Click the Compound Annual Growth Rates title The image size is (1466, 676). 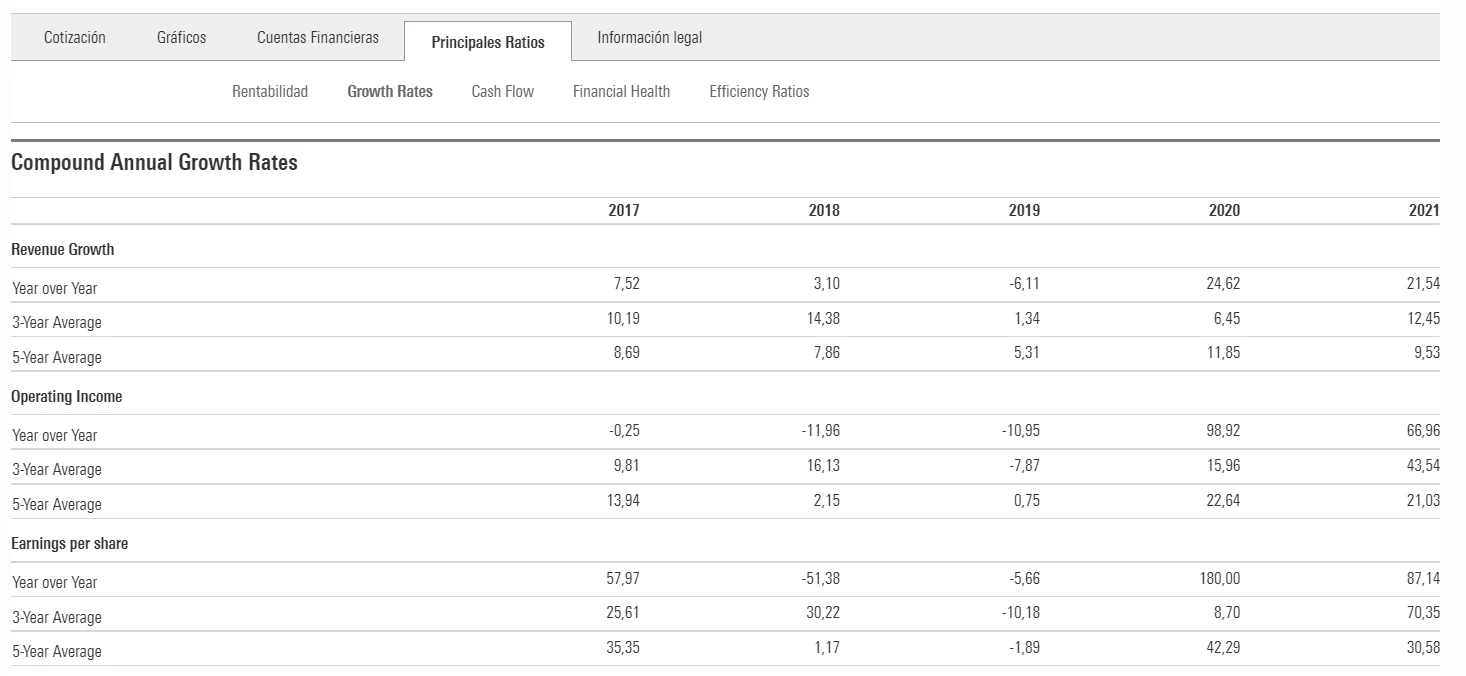coord(154,163)
